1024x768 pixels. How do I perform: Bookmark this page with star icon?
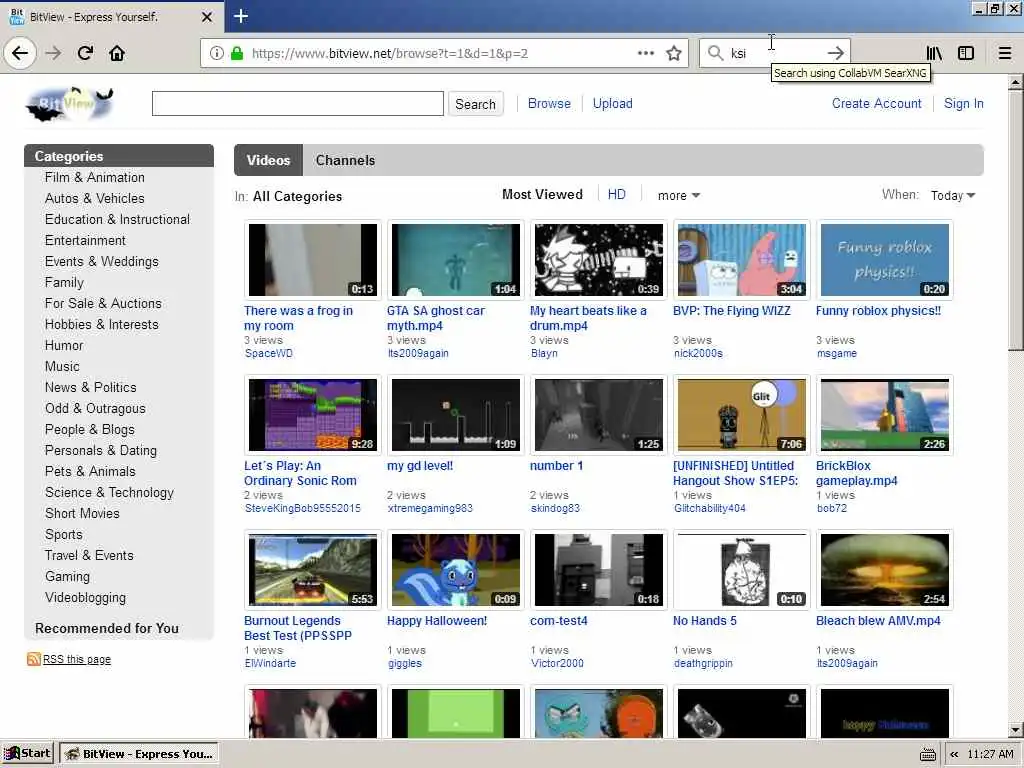673,53
